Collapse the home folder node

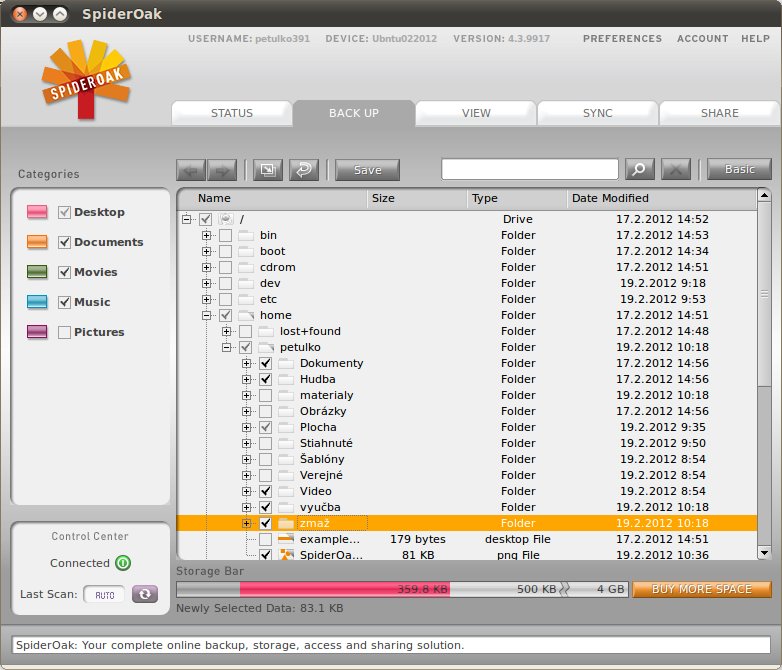coord(206,315)
